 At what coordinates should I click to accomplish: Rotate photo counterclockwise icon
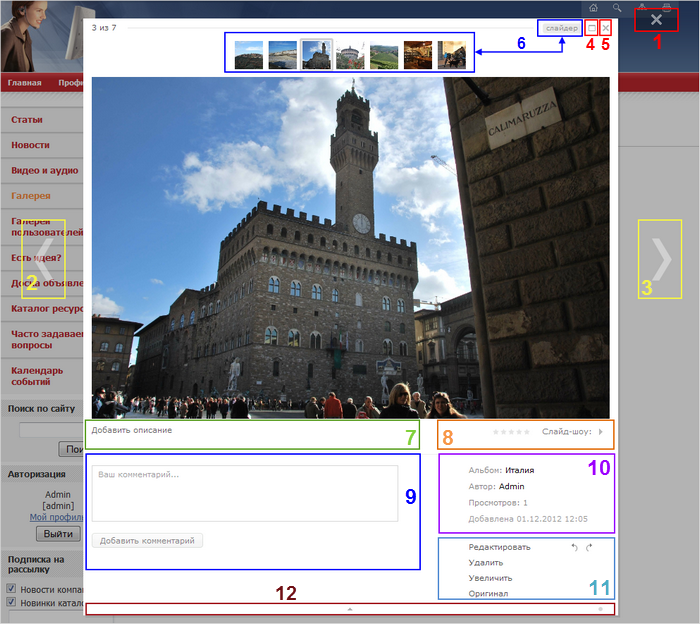click(575, 547)
